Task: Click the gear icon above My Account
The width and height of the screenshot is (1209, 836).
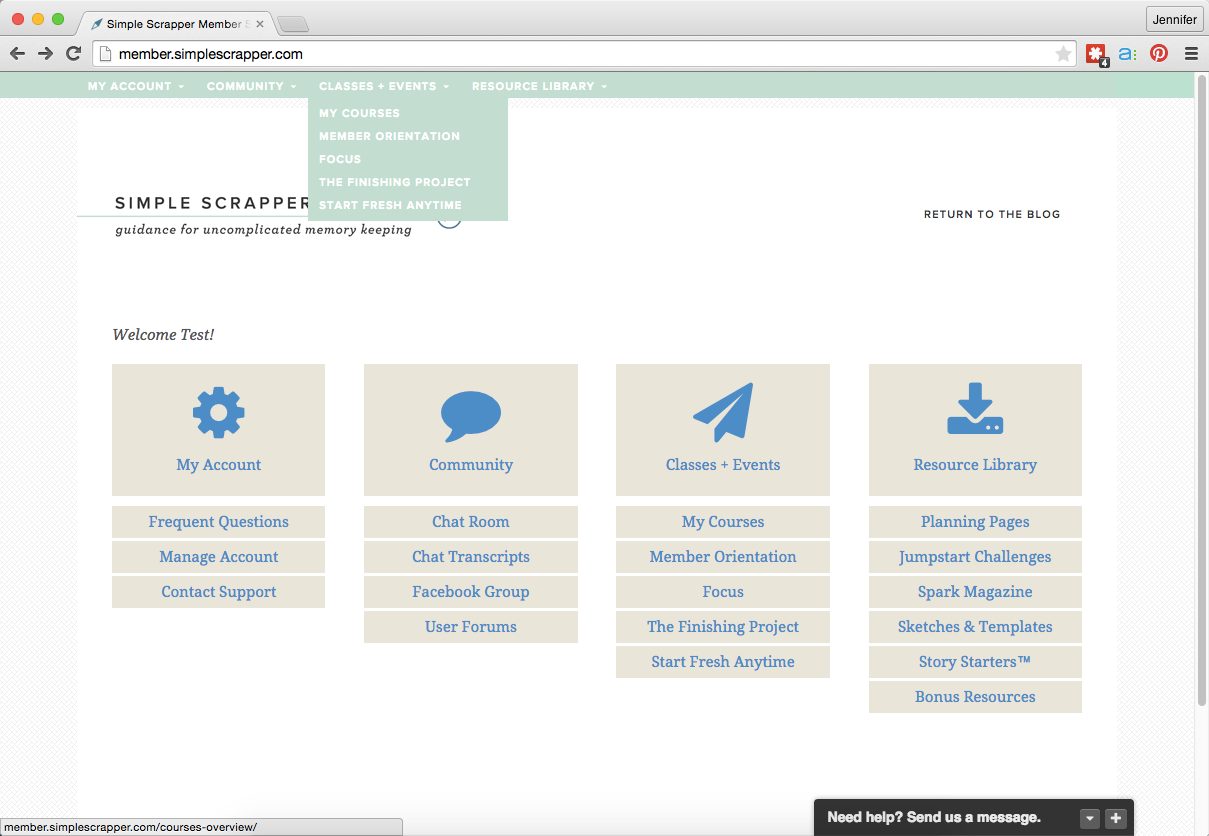Action: [x=218, y=412]
